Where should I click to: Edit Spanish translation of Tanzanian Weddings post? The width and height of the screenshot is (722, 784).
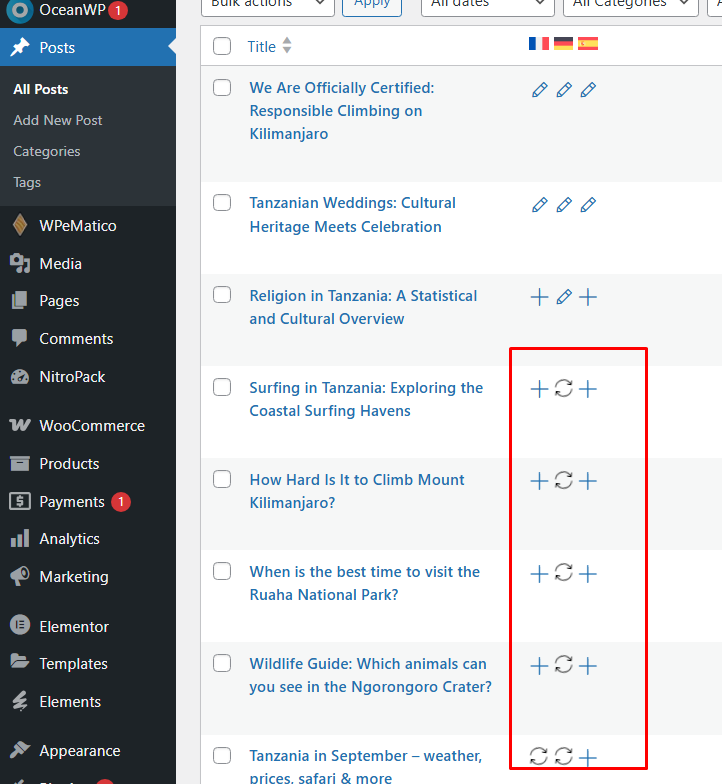(x=588, y=205)
